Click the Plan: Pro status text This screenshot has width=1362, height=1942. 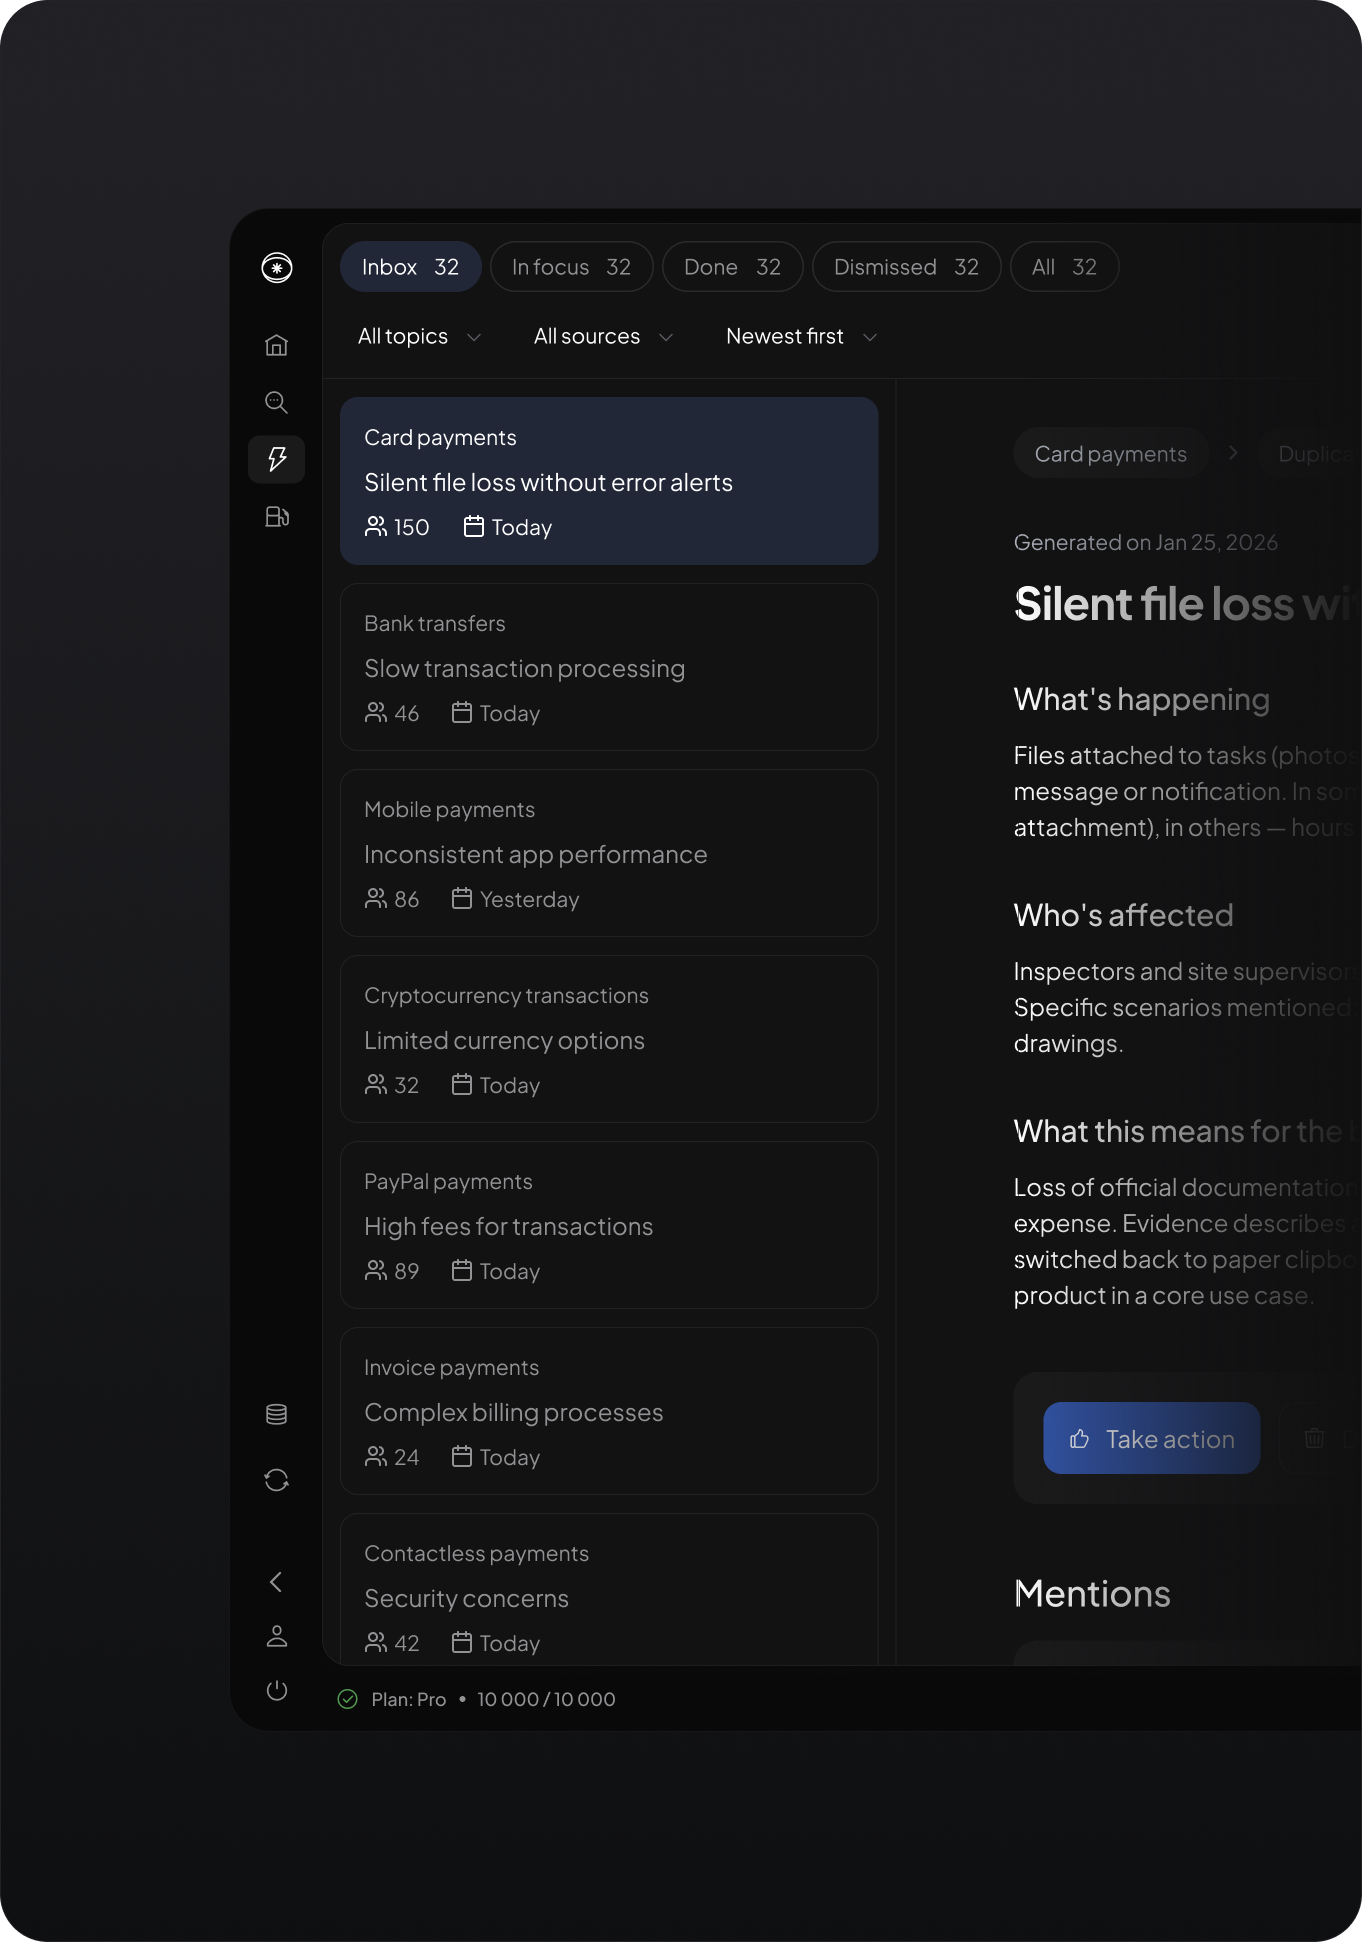[x=408, y=1699]
